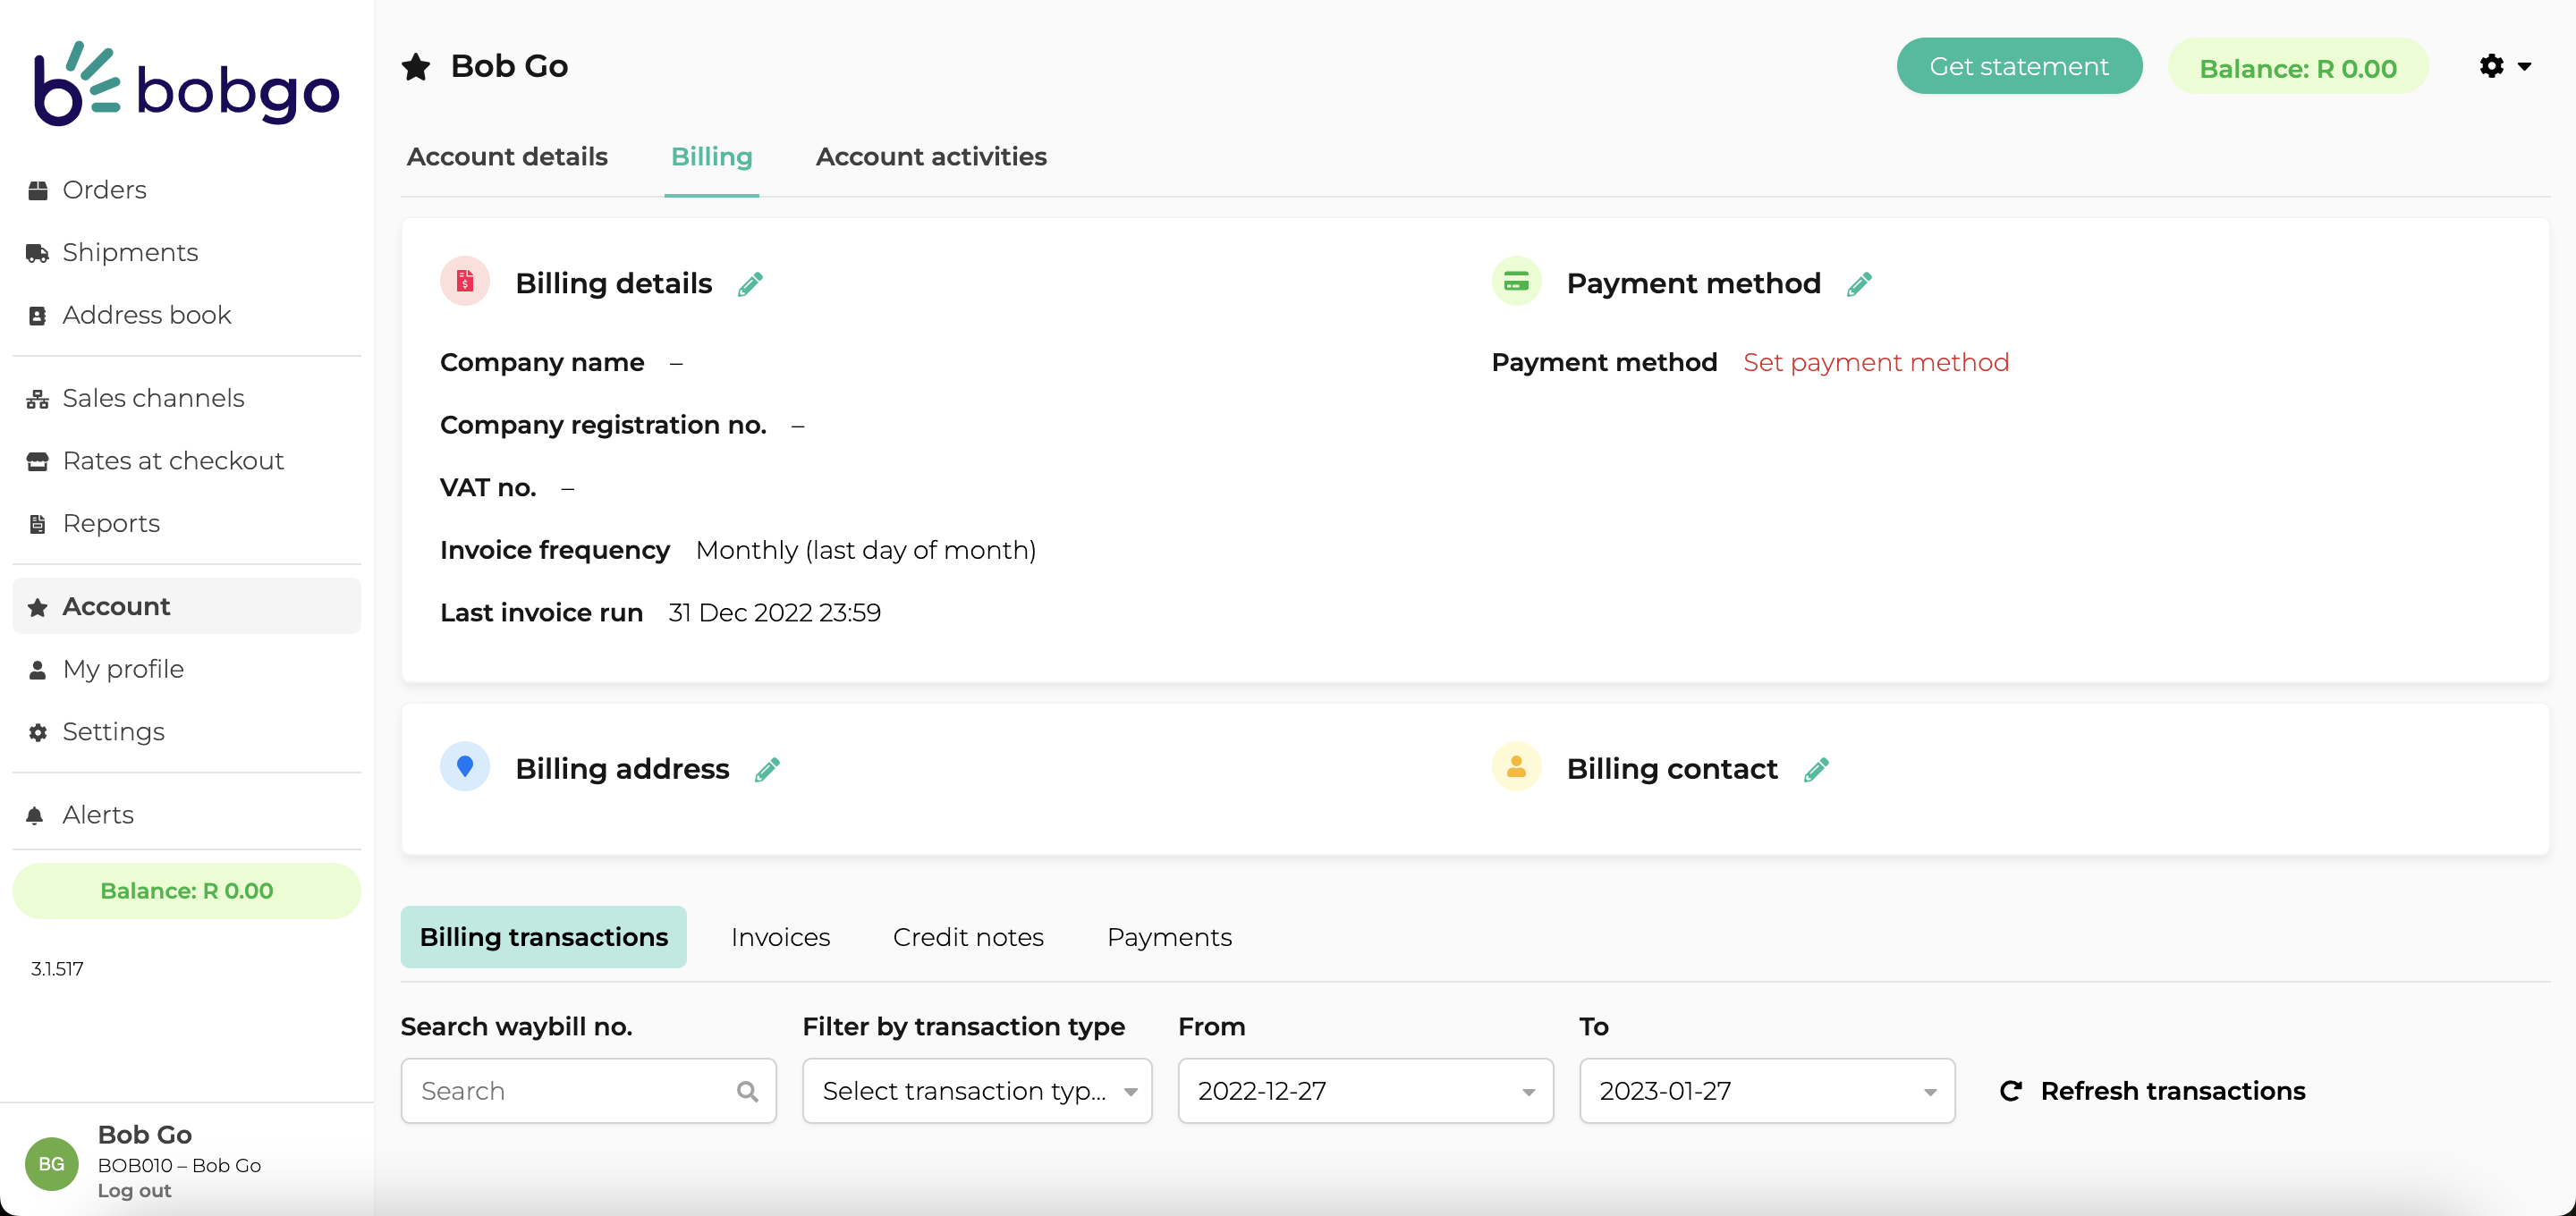Click the version number 3.1.517
Screen dimensions: 2576x1216
(57, 968)
